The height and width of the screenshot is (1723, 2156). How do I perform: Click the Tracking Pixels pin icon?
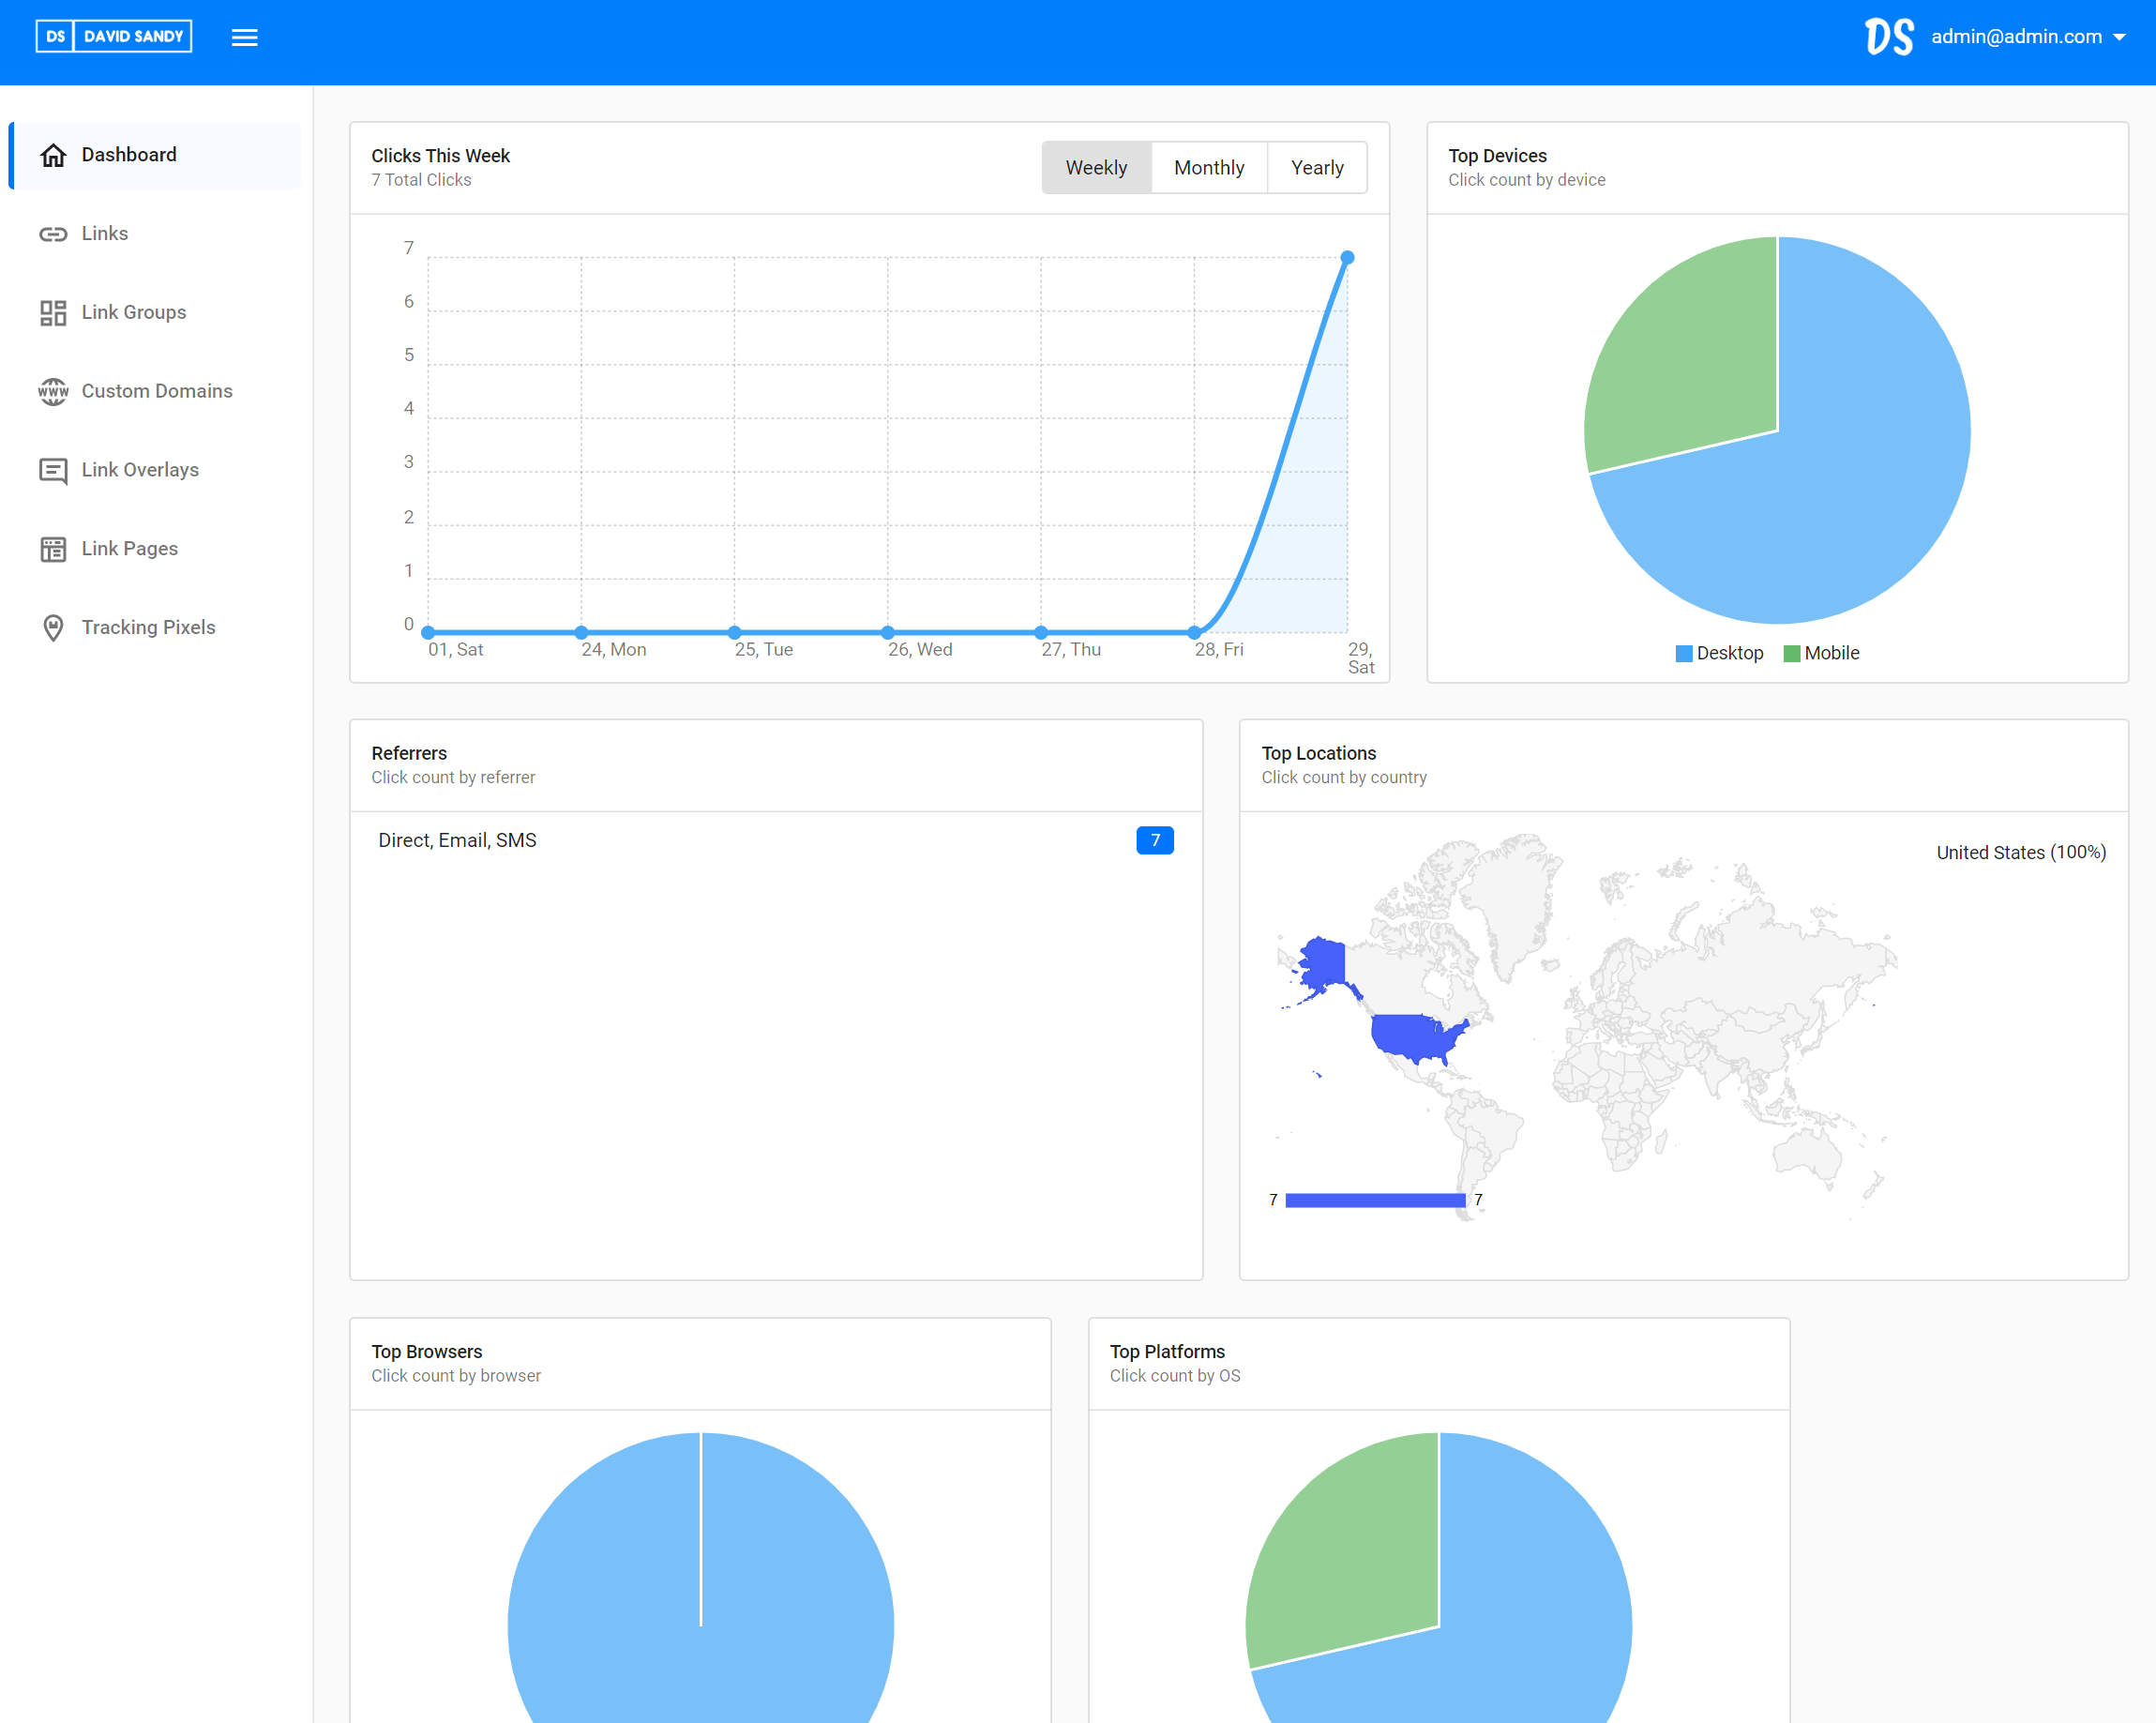point(53,627)
